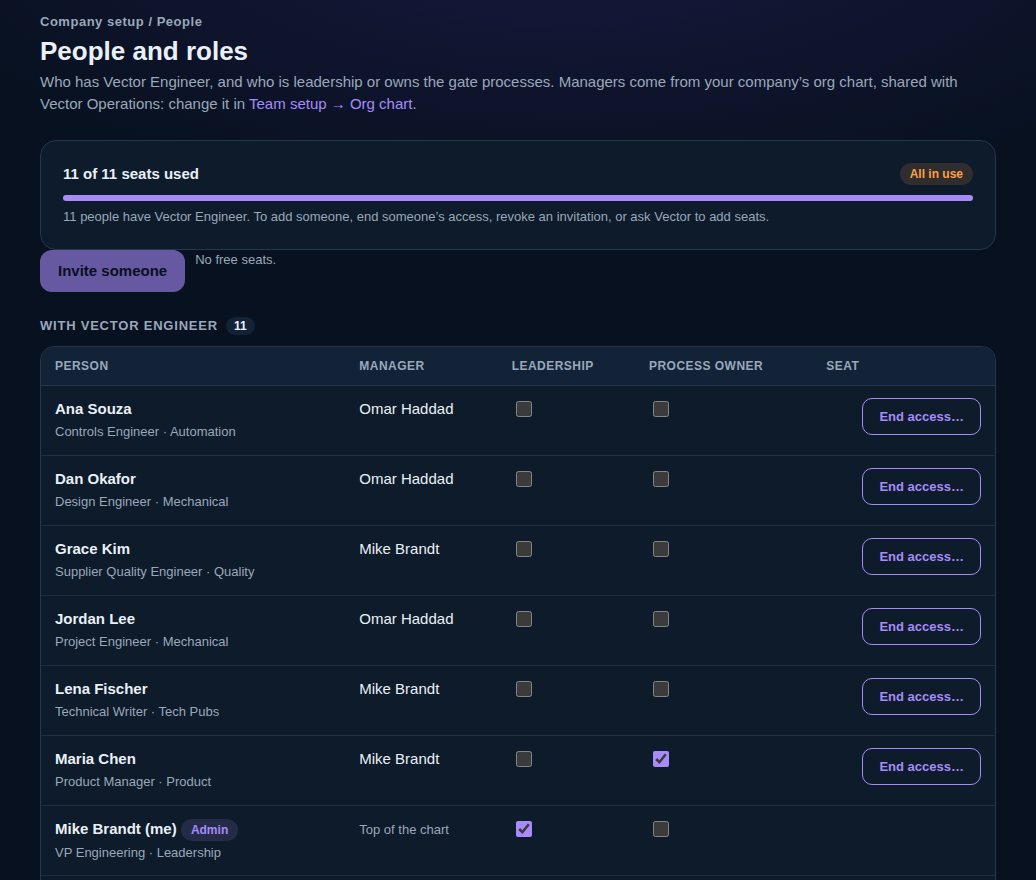Open the Team setup → Org chart link

(331, 104)
